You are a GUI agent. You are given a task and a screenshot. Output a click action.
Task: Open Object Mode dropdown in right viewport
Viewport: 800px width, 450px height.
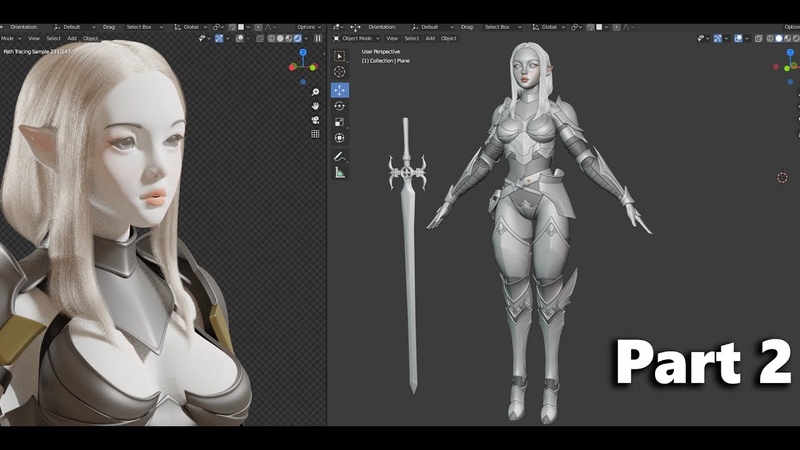coord(357,38)
